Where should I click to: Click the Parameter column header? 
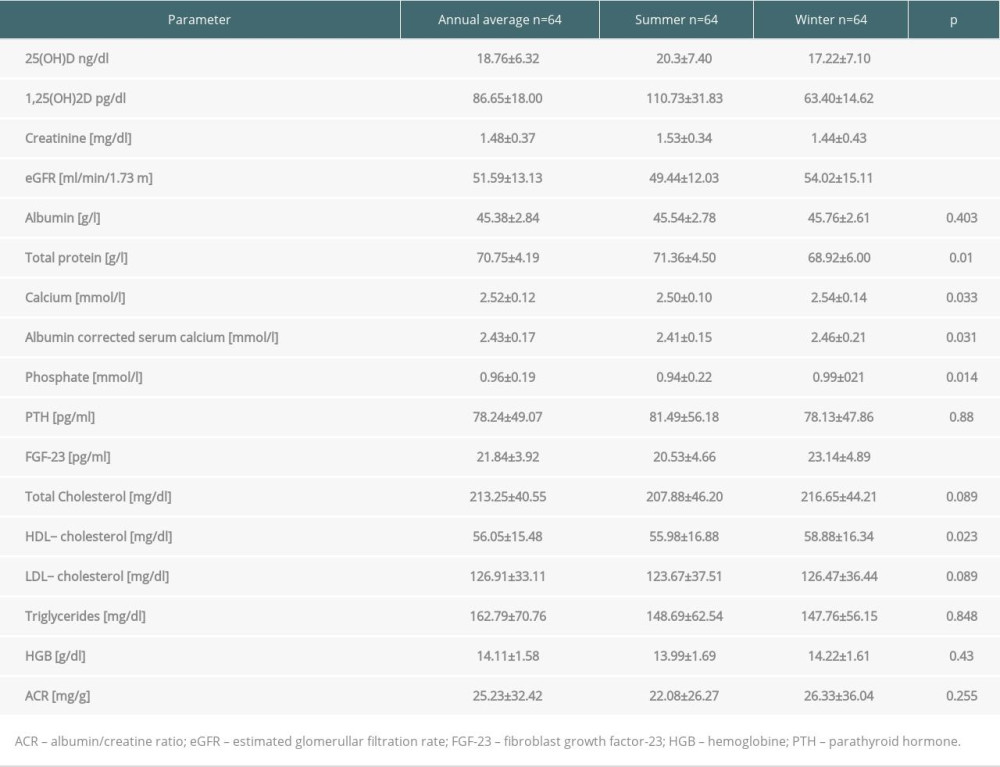199,20
